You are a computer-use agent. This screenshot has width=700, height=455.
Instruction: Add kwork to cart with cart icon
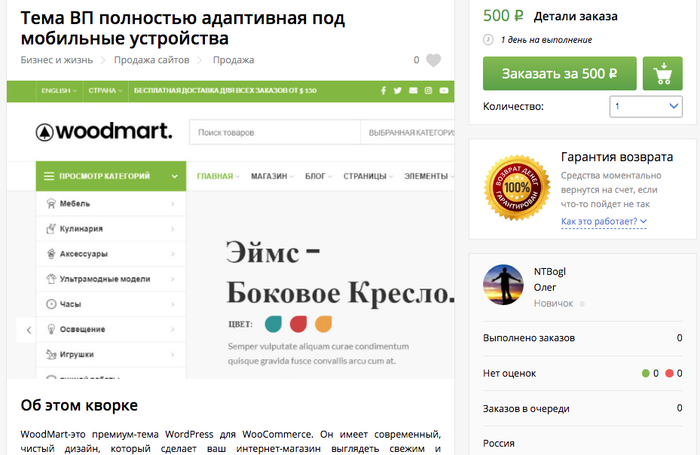(x=663, y=73)
